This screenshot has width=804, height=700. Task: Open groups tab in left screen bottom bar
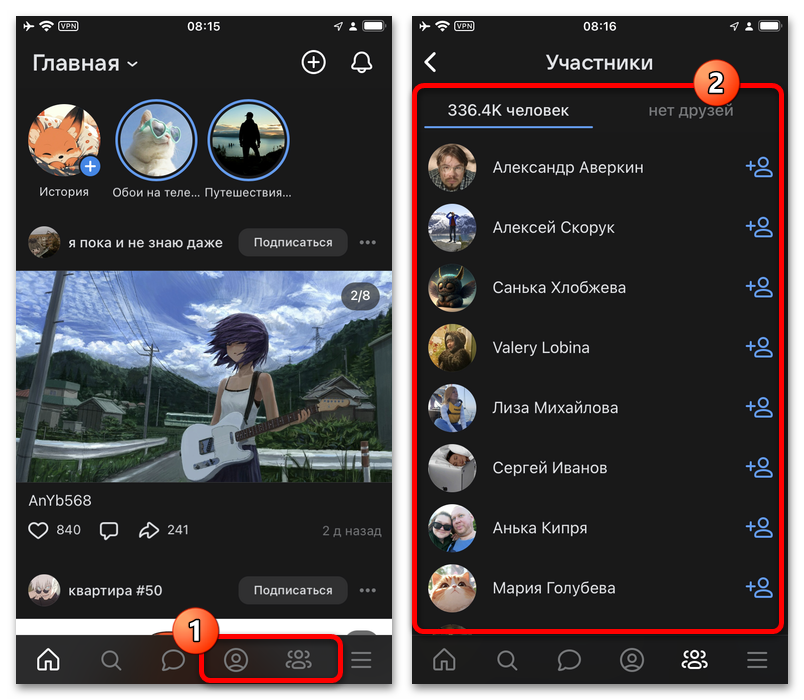click(298, 660)
